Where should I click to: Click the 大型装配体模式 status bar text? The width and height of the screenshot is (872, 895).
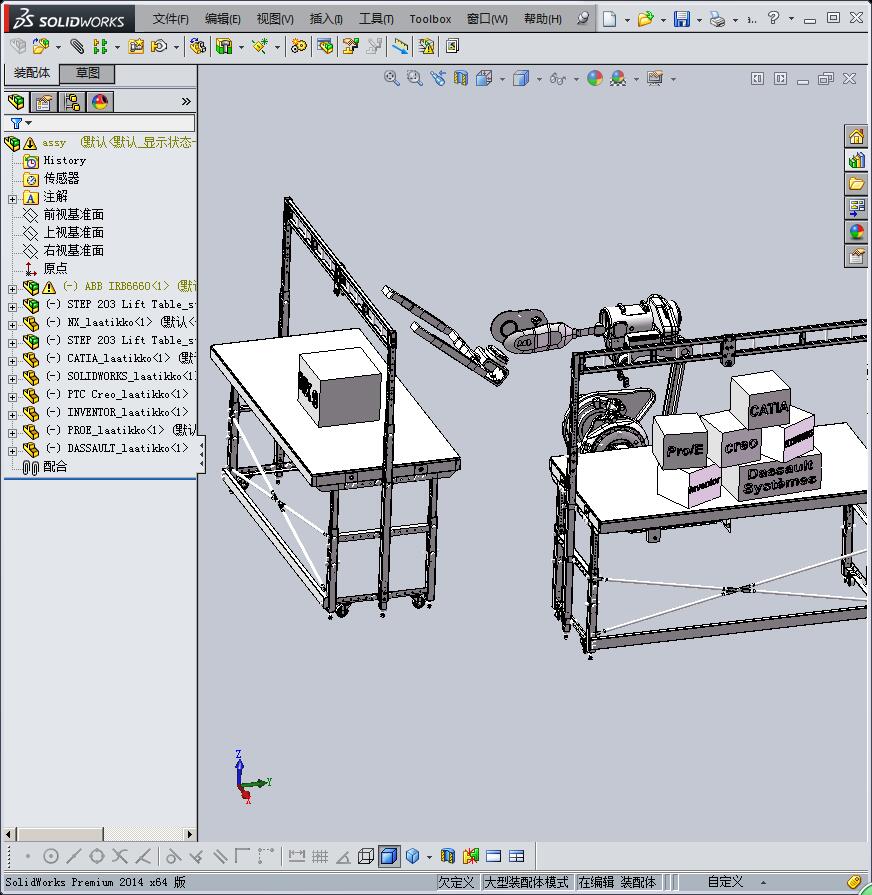526,882
